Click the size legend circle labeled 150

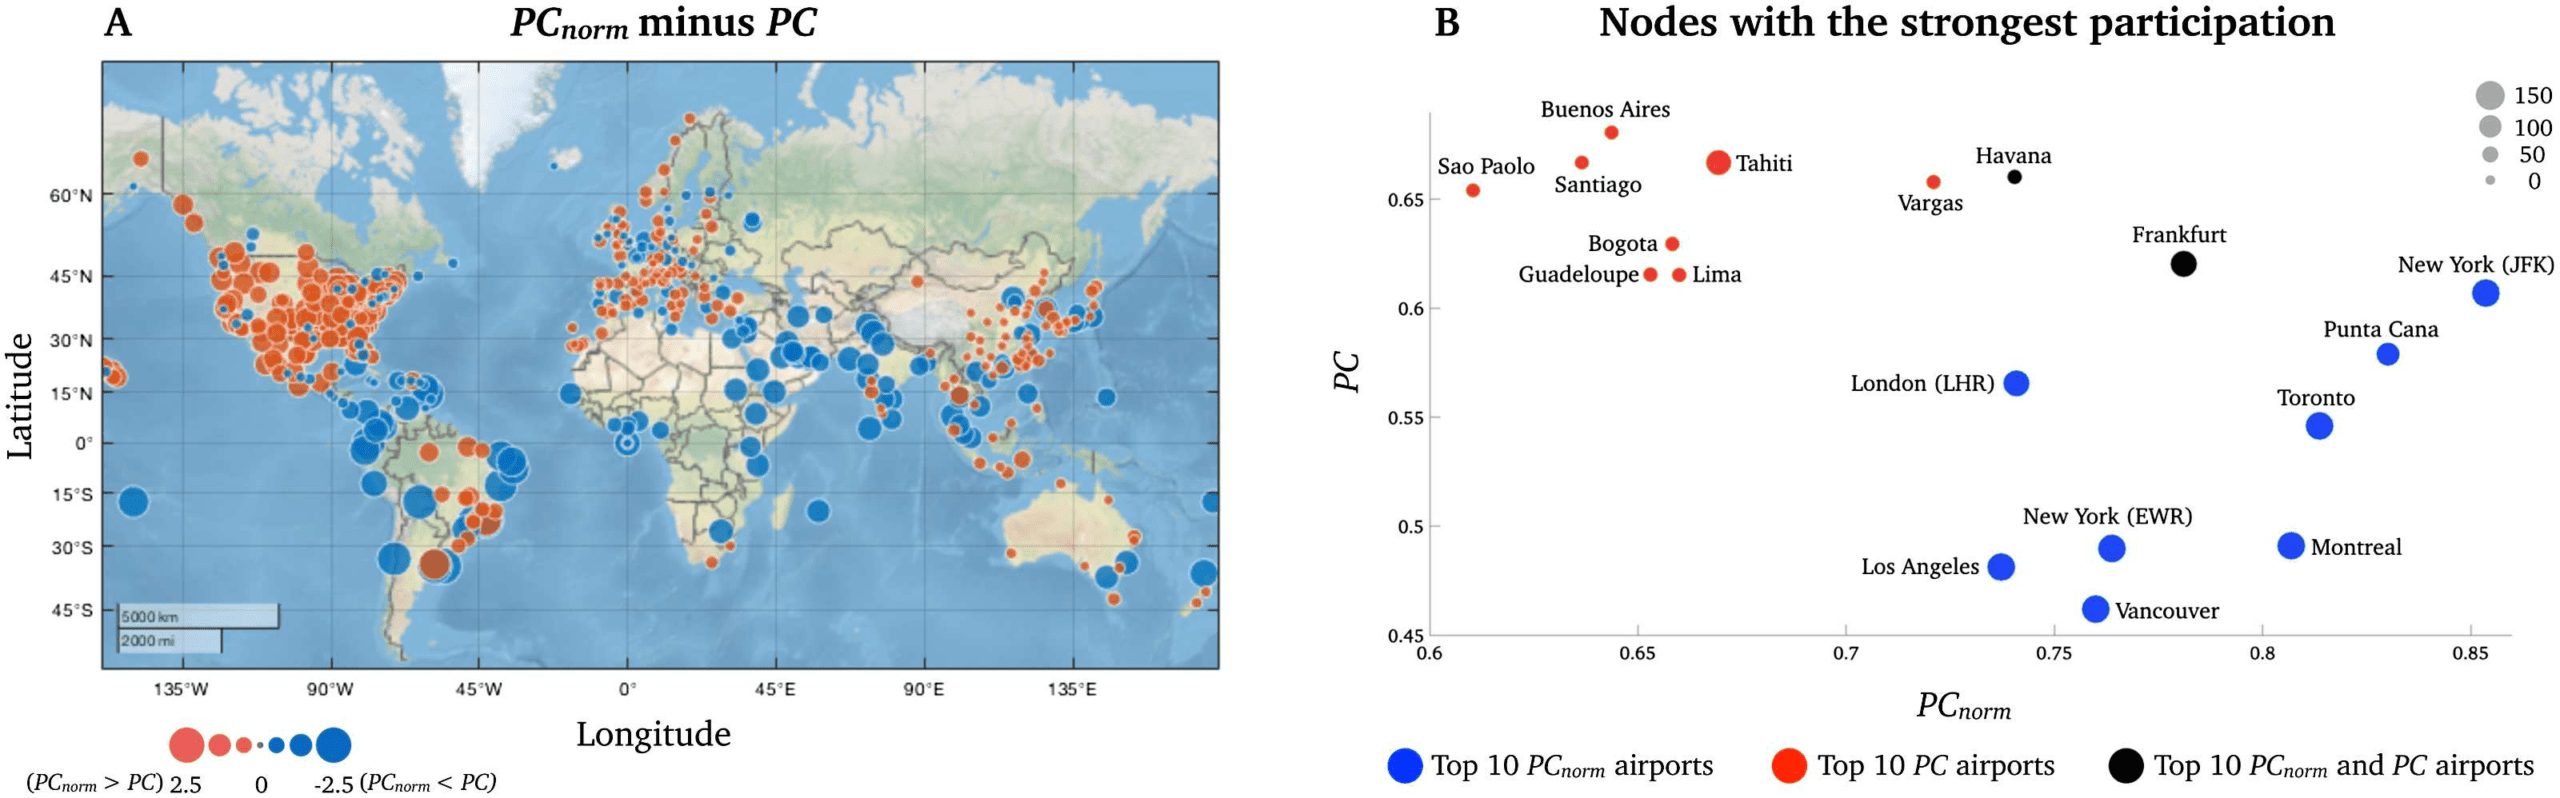(x=2489, y=95)
